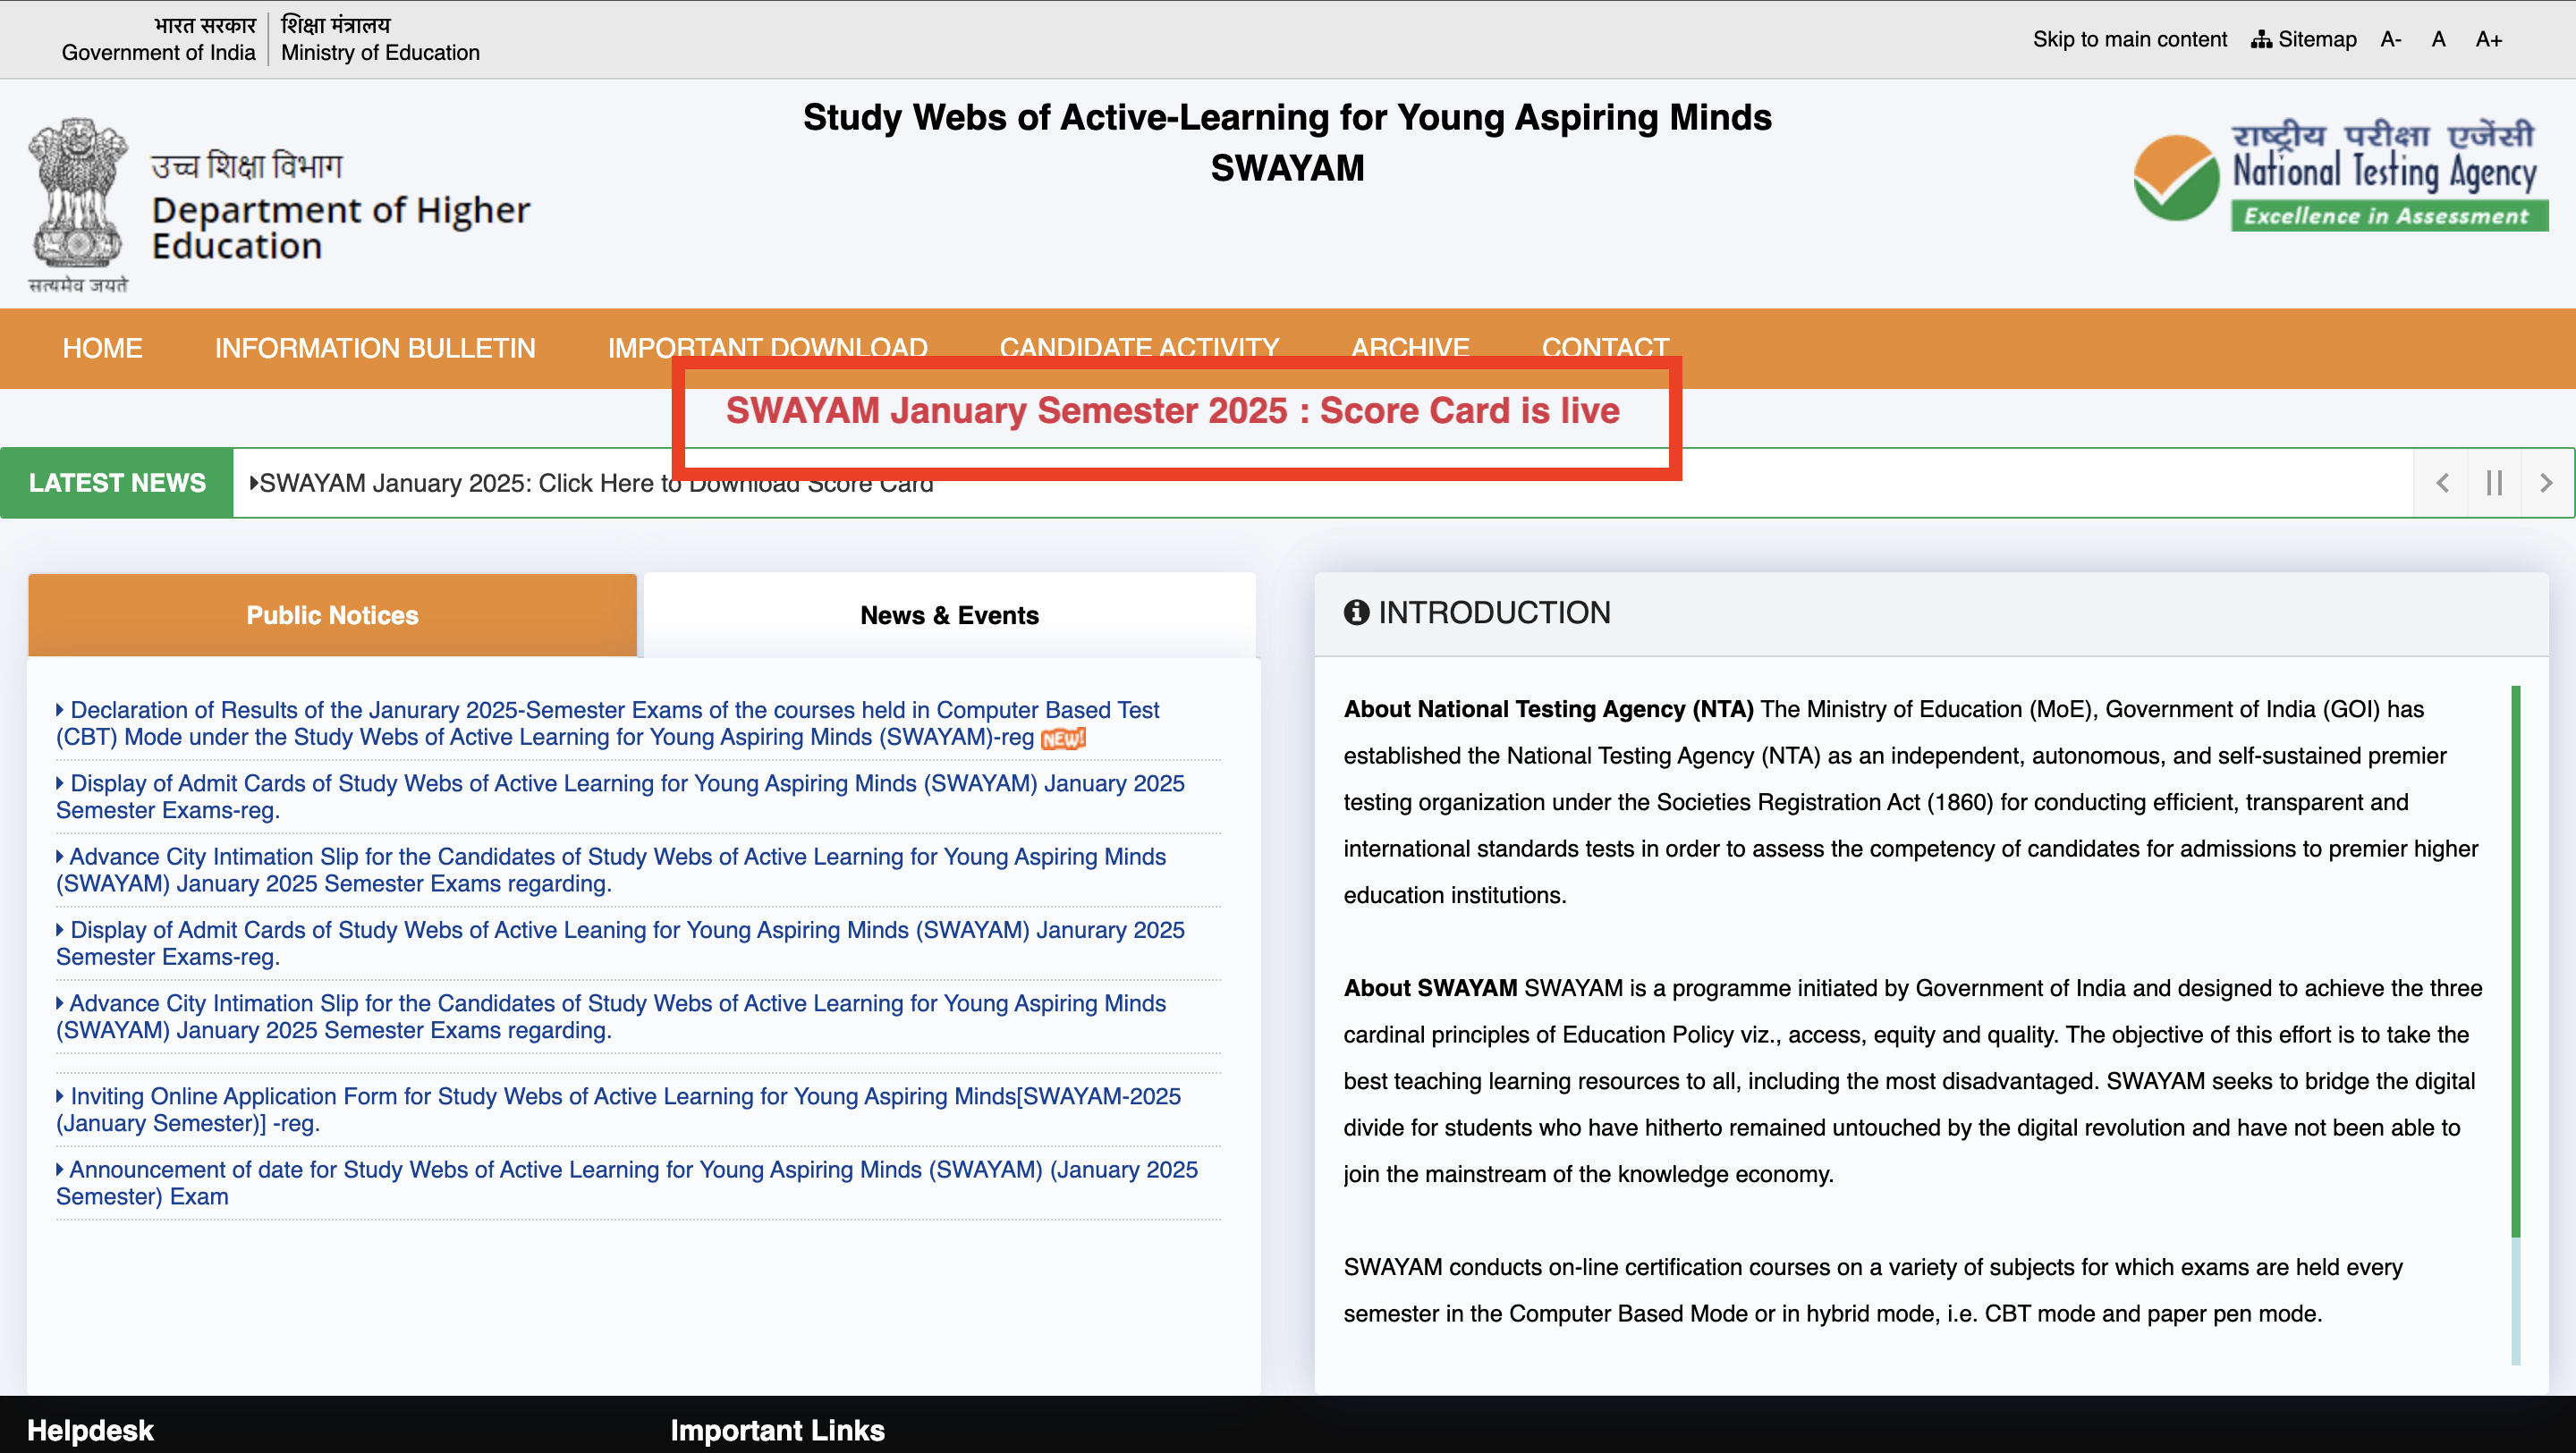This screenshot has height=1453, width=2576.
Task: Open CANDIDATE ACTIVITY menu
Action: (x=1139, y=346)
